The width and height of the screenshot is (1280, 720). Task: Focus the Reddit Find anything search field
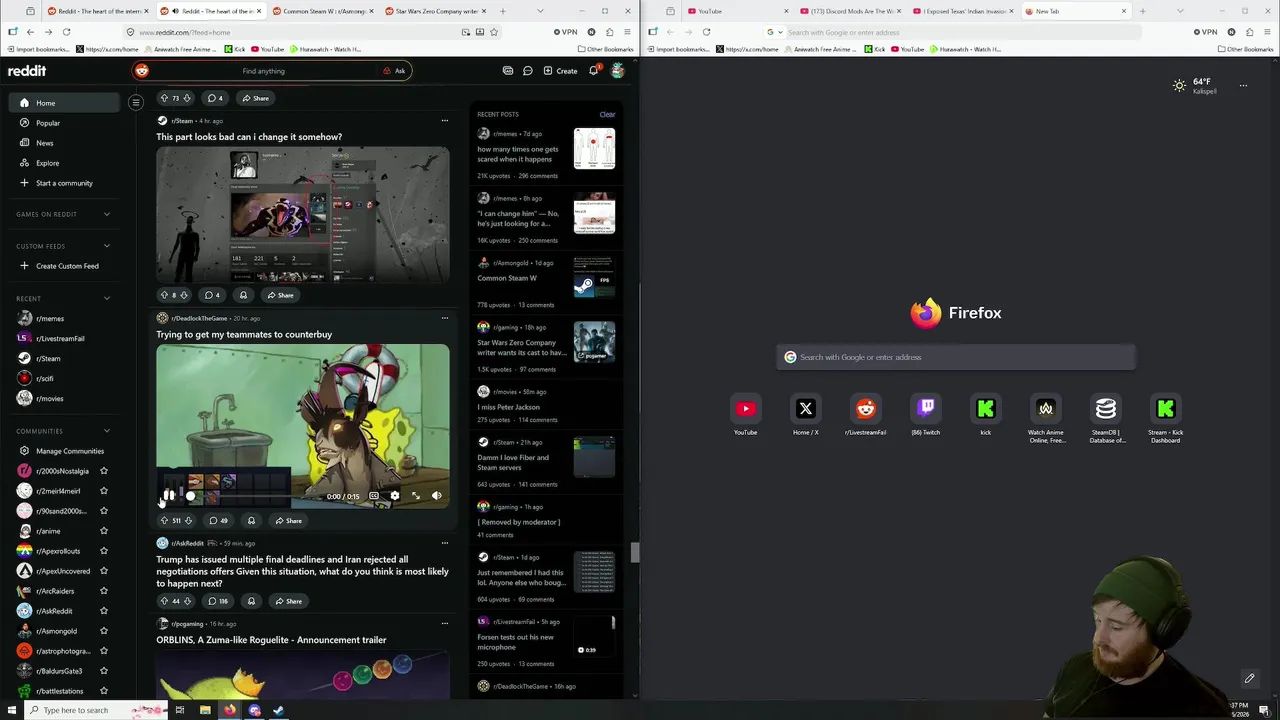[x=264, y=71]
